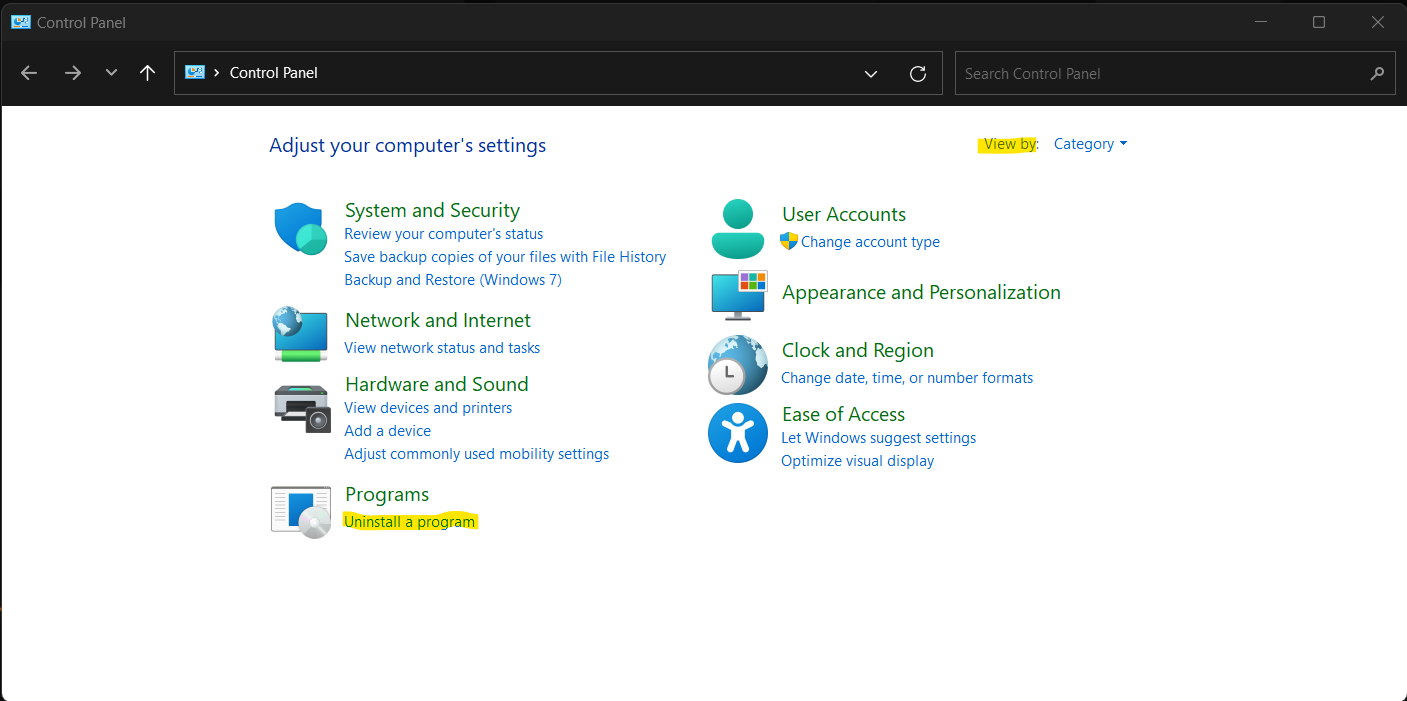Open the Programs heading
Image resolution: width=1407 pixels, height=701 pixels.
[x=387, y=494]
